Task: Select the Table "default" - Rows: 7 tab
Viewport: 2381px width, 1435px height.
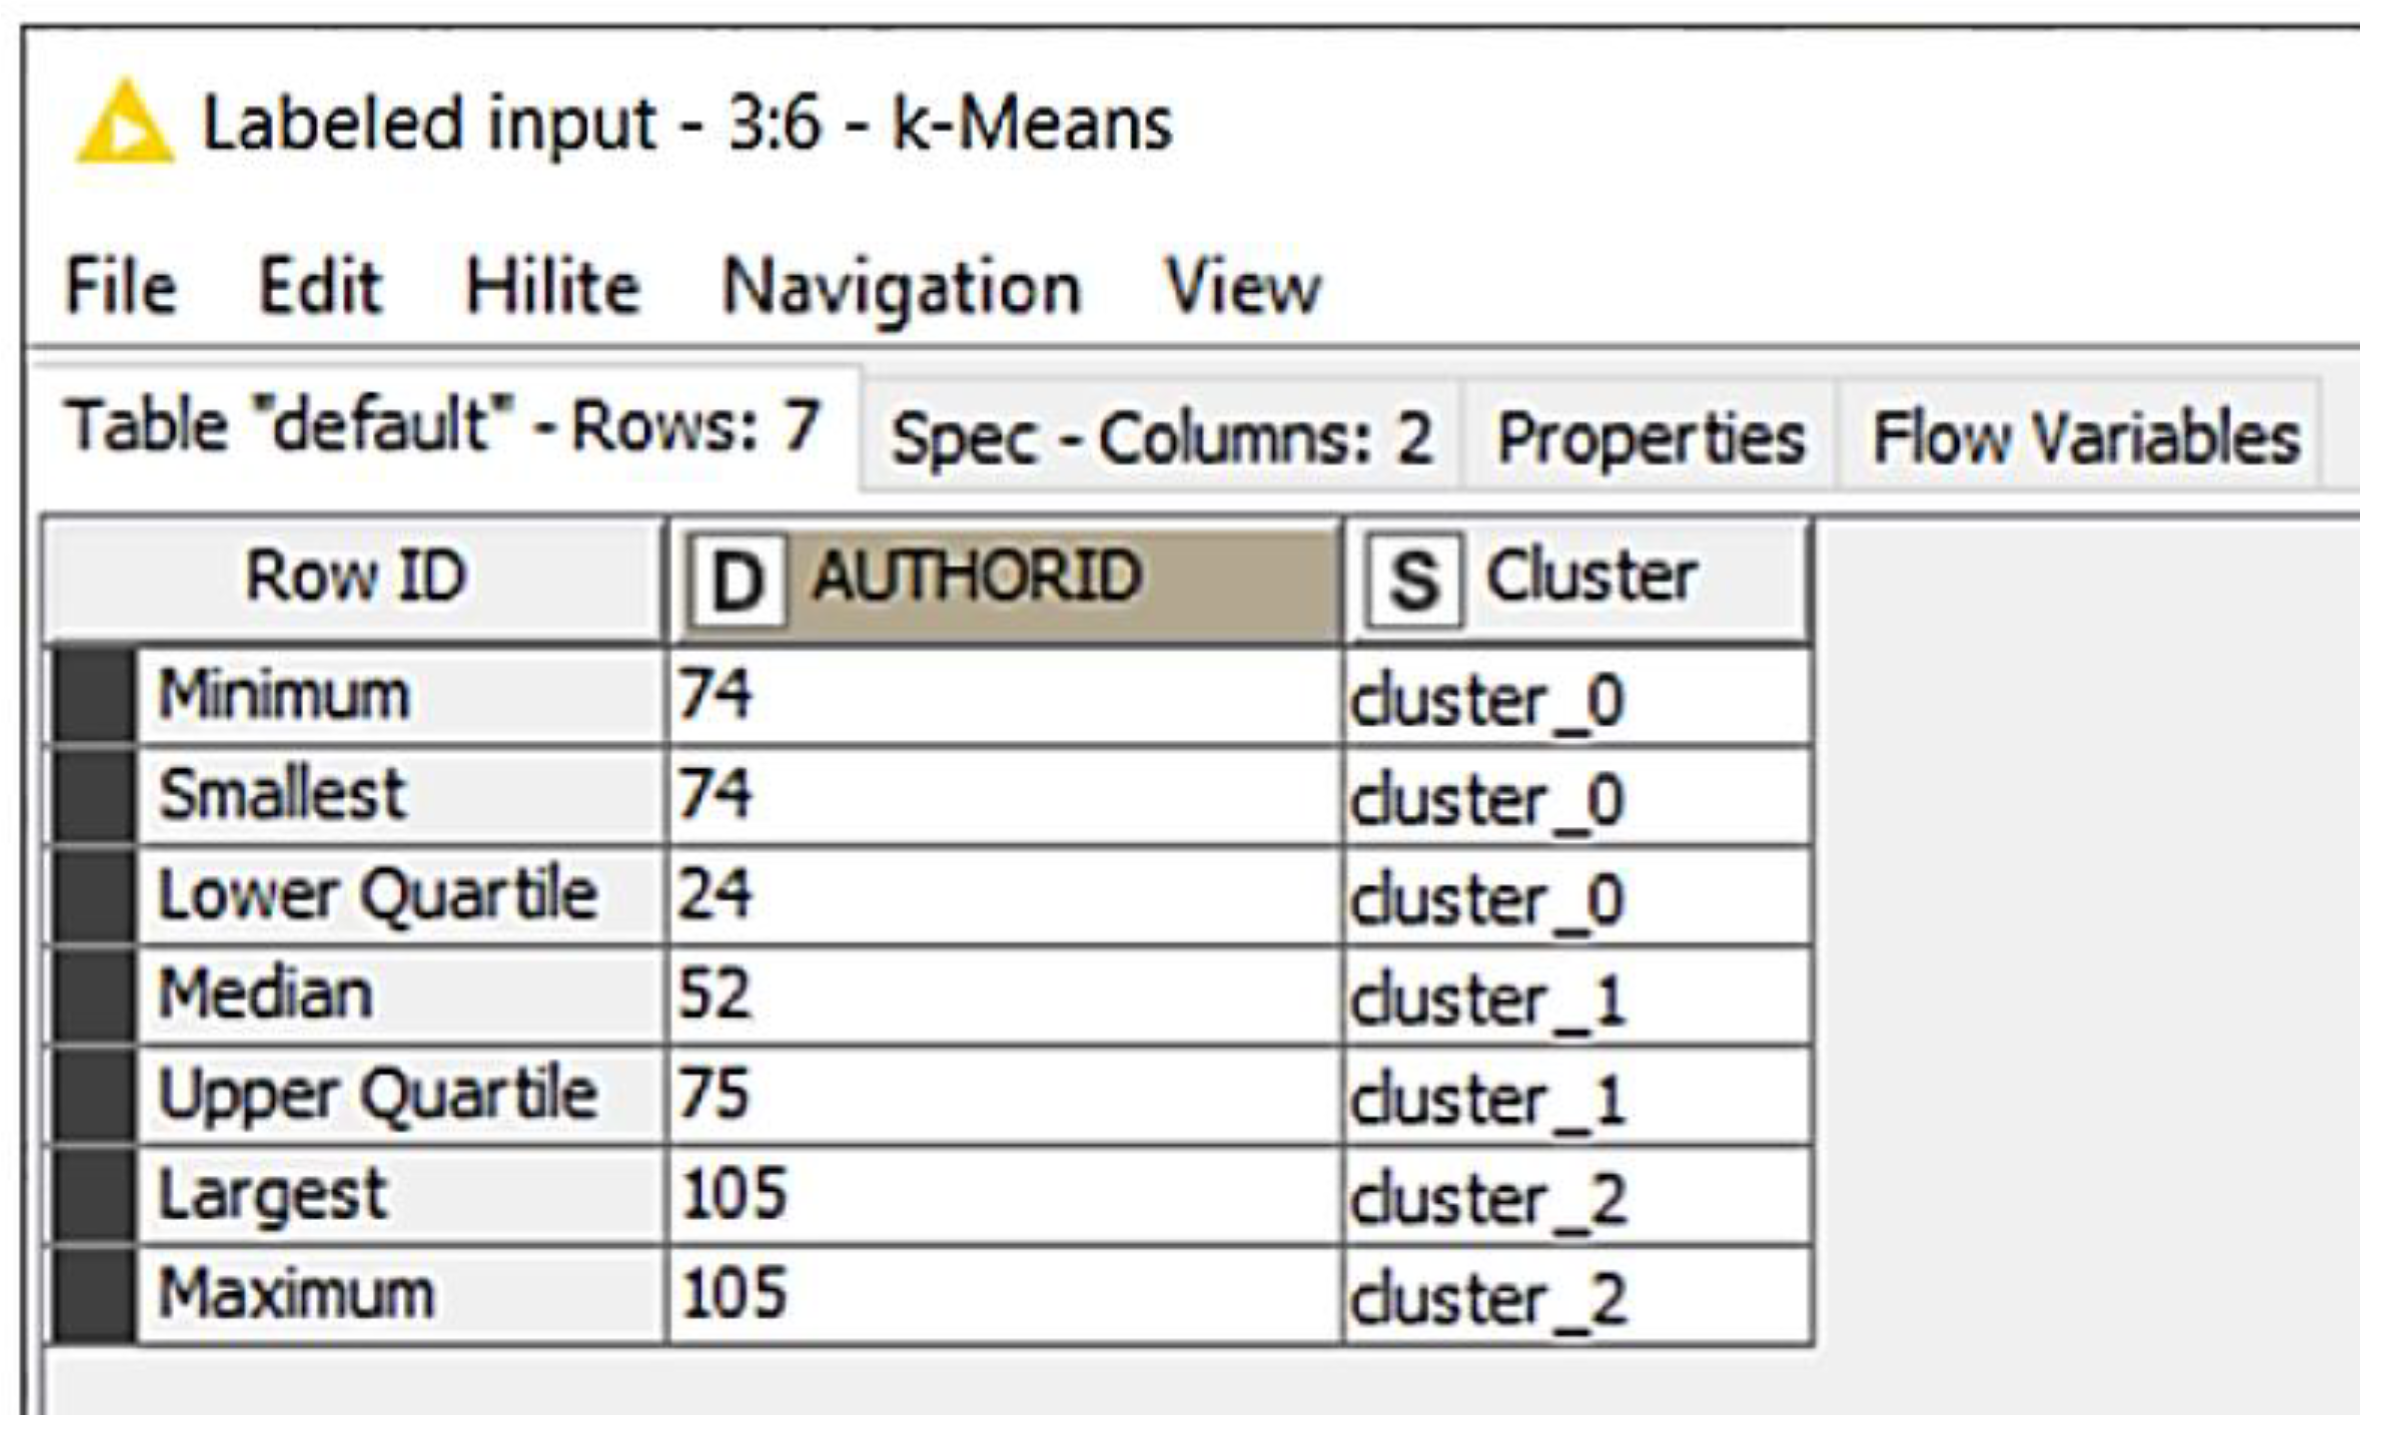Action: click(442, 426)
